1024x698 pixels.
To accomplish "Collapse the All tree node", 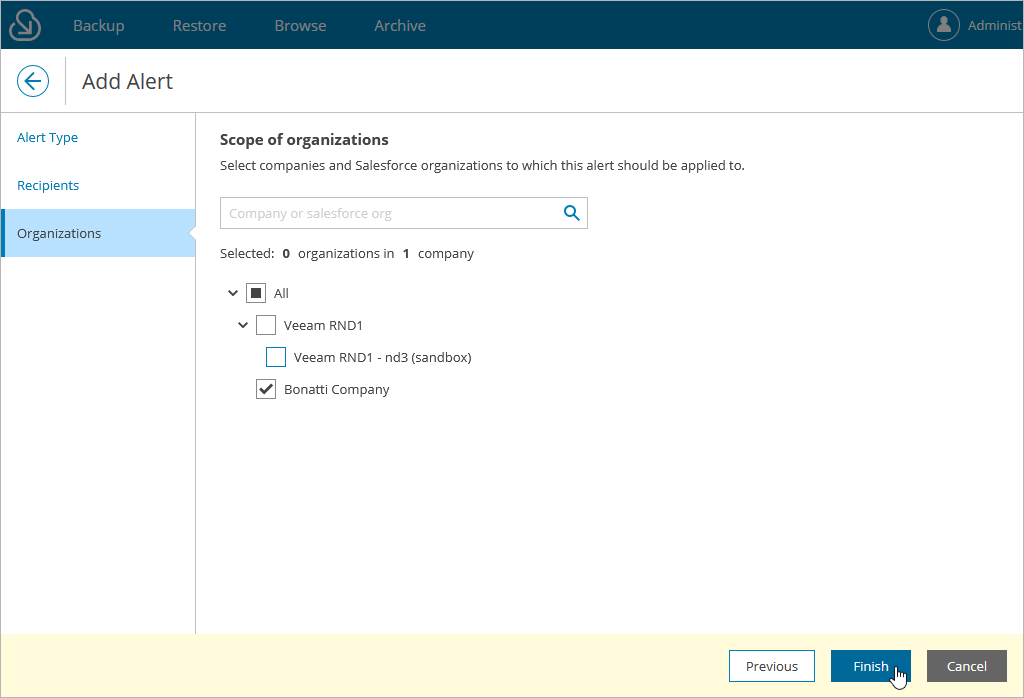I will click(233, 293).
